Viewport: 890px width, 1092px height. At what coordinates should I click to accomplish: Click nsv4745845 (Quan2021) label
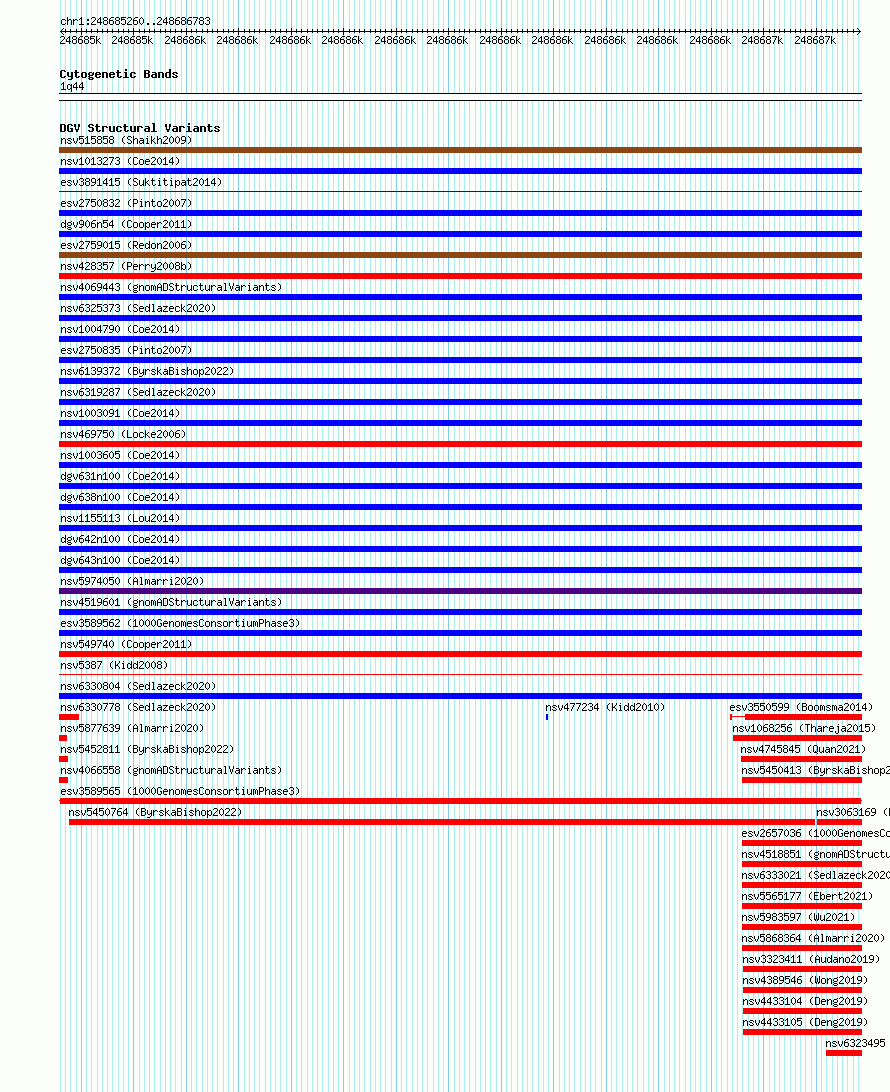[803, 749]
